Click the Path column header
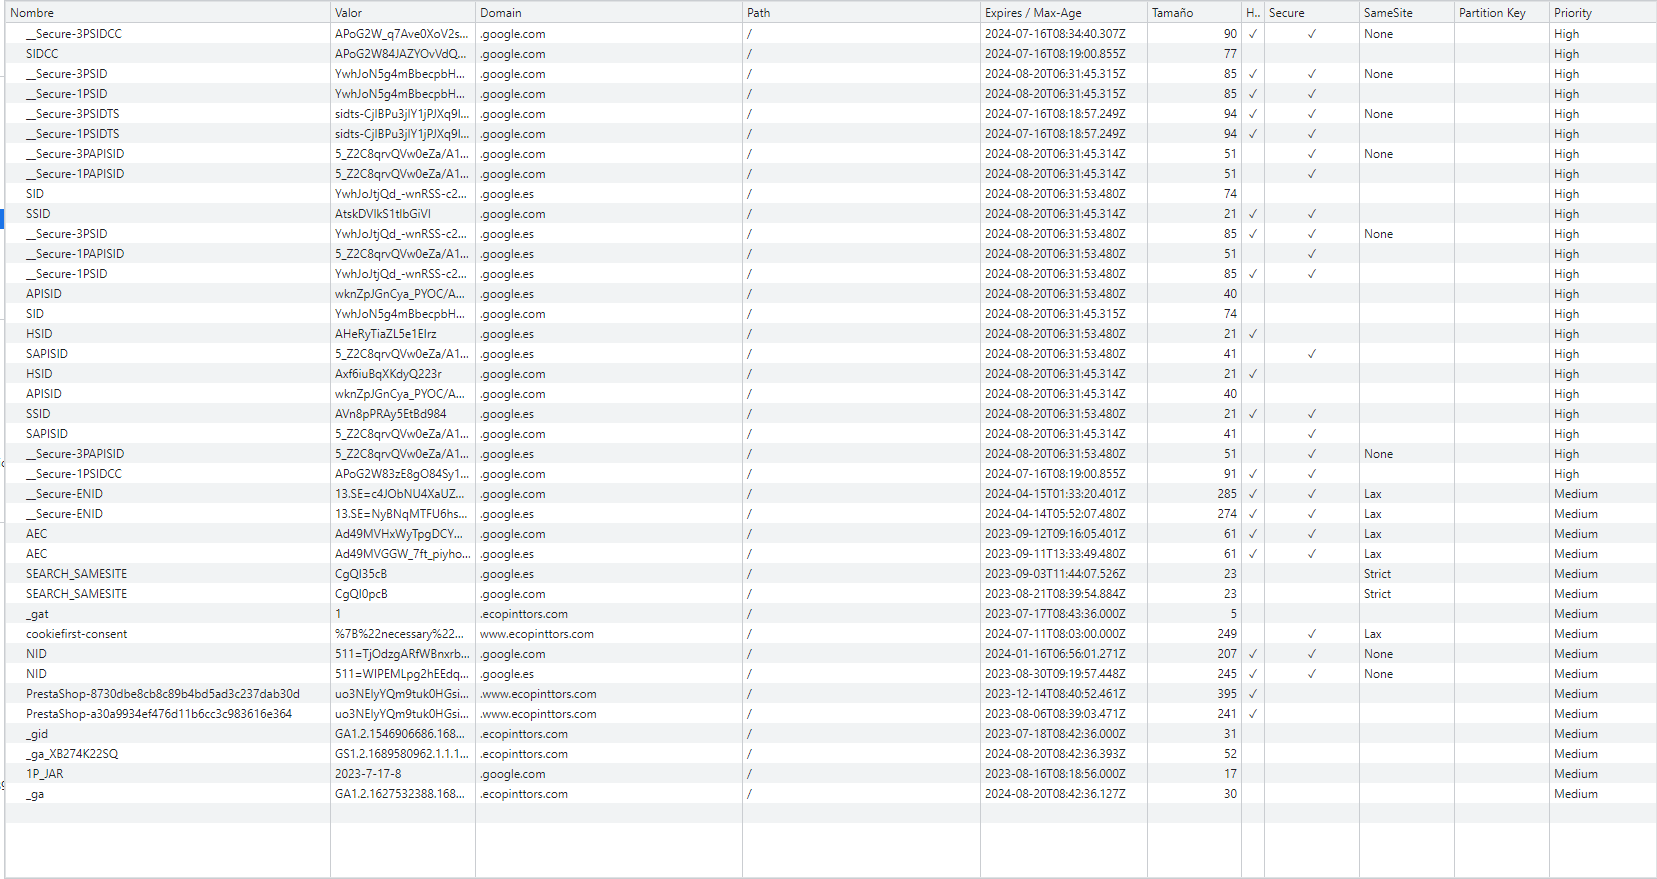The image size is (1657, 879). pyautogui.click(x=758, y=13)
